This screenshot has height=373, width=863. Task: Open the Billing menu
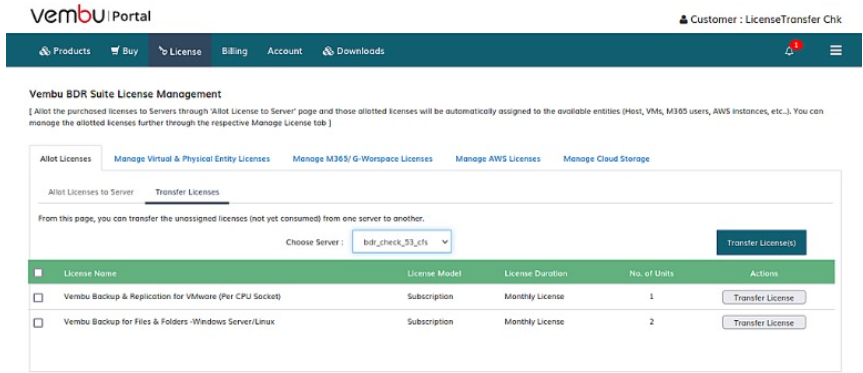[234, 51]
